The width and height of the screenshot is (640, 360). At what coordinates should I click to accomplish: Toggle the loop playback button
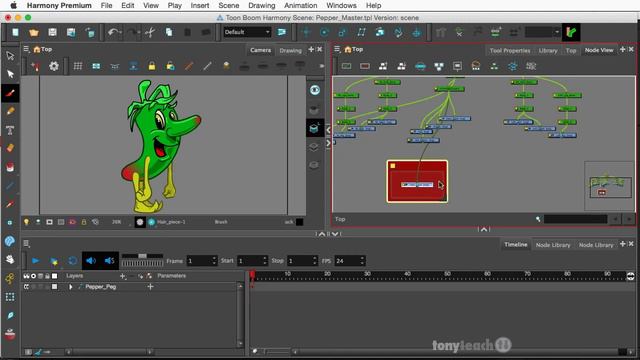tap(72, 260)
